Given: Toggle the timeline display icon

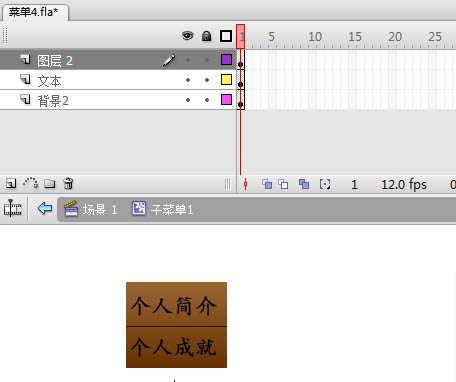Looking at the screenshot, I should pyautogui.click(x=12, y=209).
